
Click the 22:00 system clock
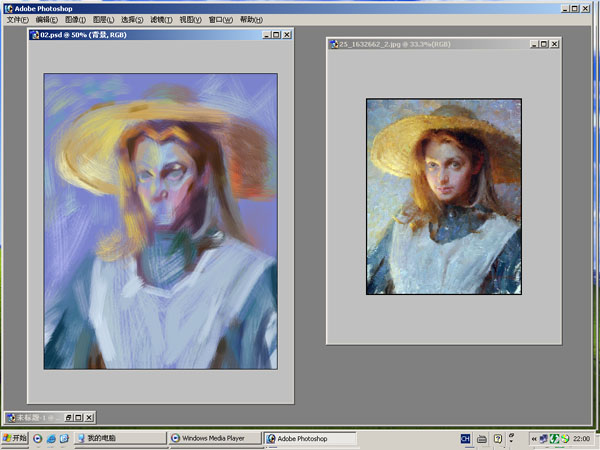click(x=581, y=439)
